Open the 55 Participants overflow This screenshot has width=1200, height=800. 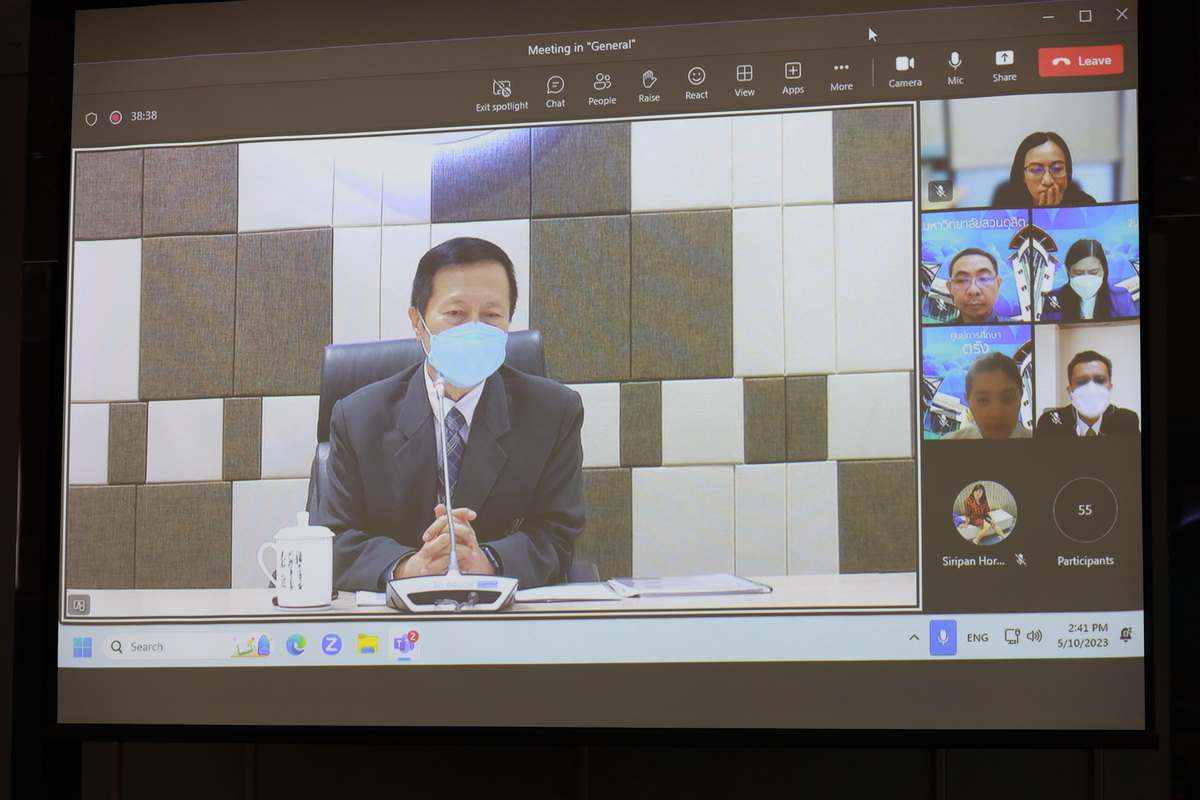tap(1085, 511)
